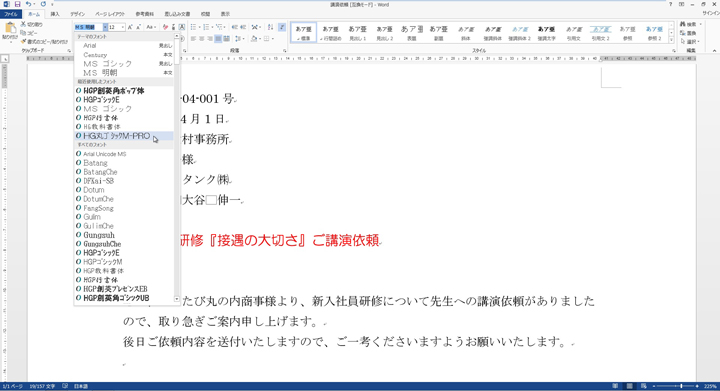The image size is (720, 391).
Task: Collapse the ribbon with arrow
Action: coord(714,50)
